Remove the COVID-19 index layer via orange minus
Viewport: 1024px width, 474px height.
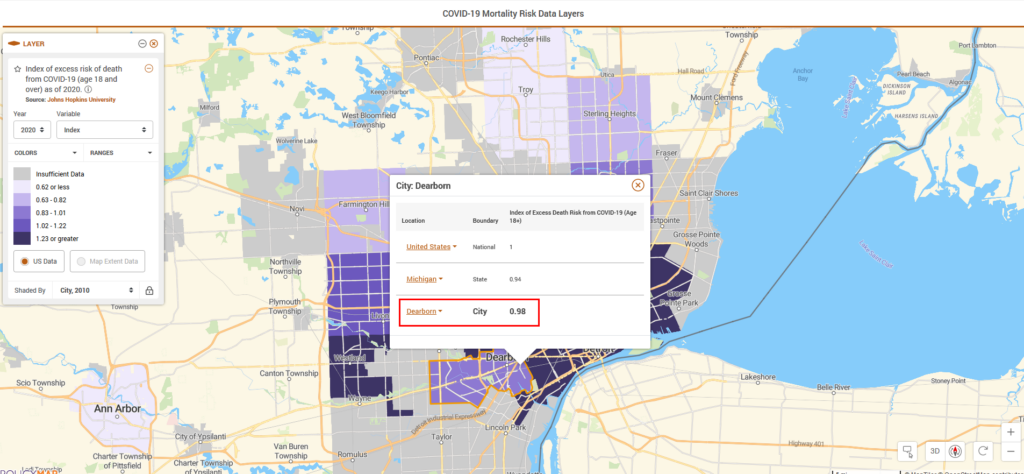[x=149, y=68]
